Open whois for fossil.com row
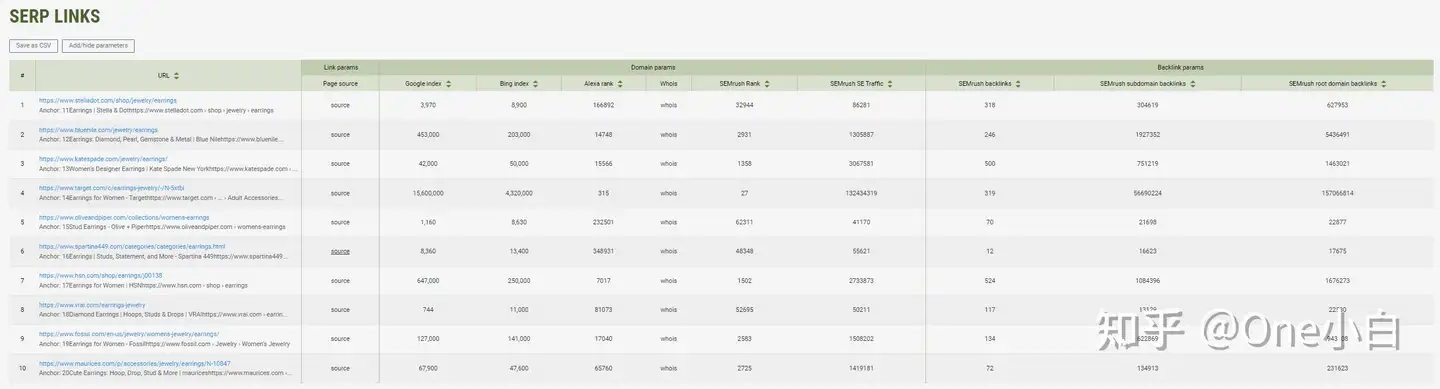The height and width of the screenshot is (389, 1440). pyautogui.click(x=668, y=339)
